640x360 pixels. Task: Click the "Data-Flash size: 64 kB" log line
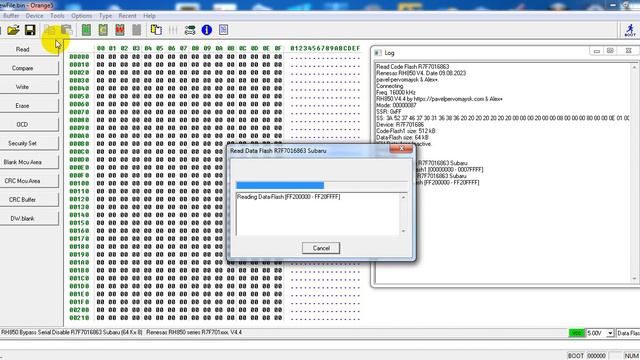[402, 138]
